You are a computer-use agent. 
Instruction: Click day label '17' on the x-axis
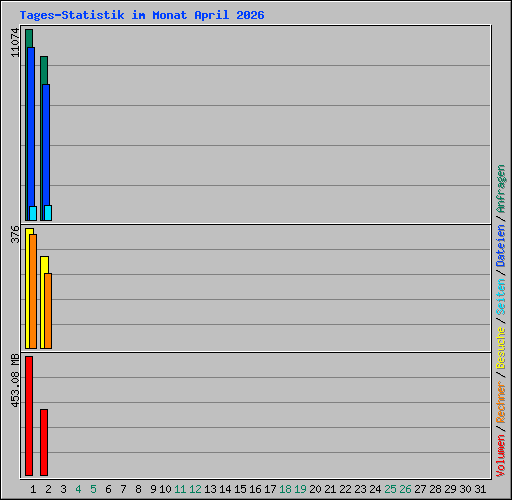click(x=270, y=489)
